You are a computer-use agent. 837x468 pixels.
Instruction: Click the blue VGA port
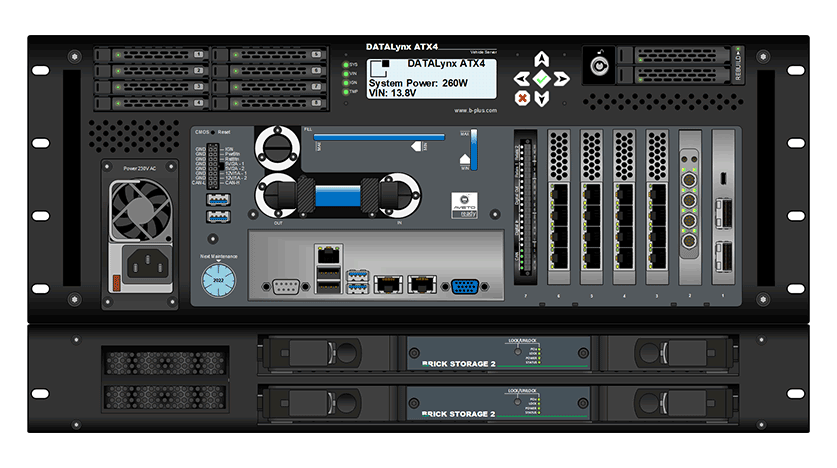(x=465, y=287)
